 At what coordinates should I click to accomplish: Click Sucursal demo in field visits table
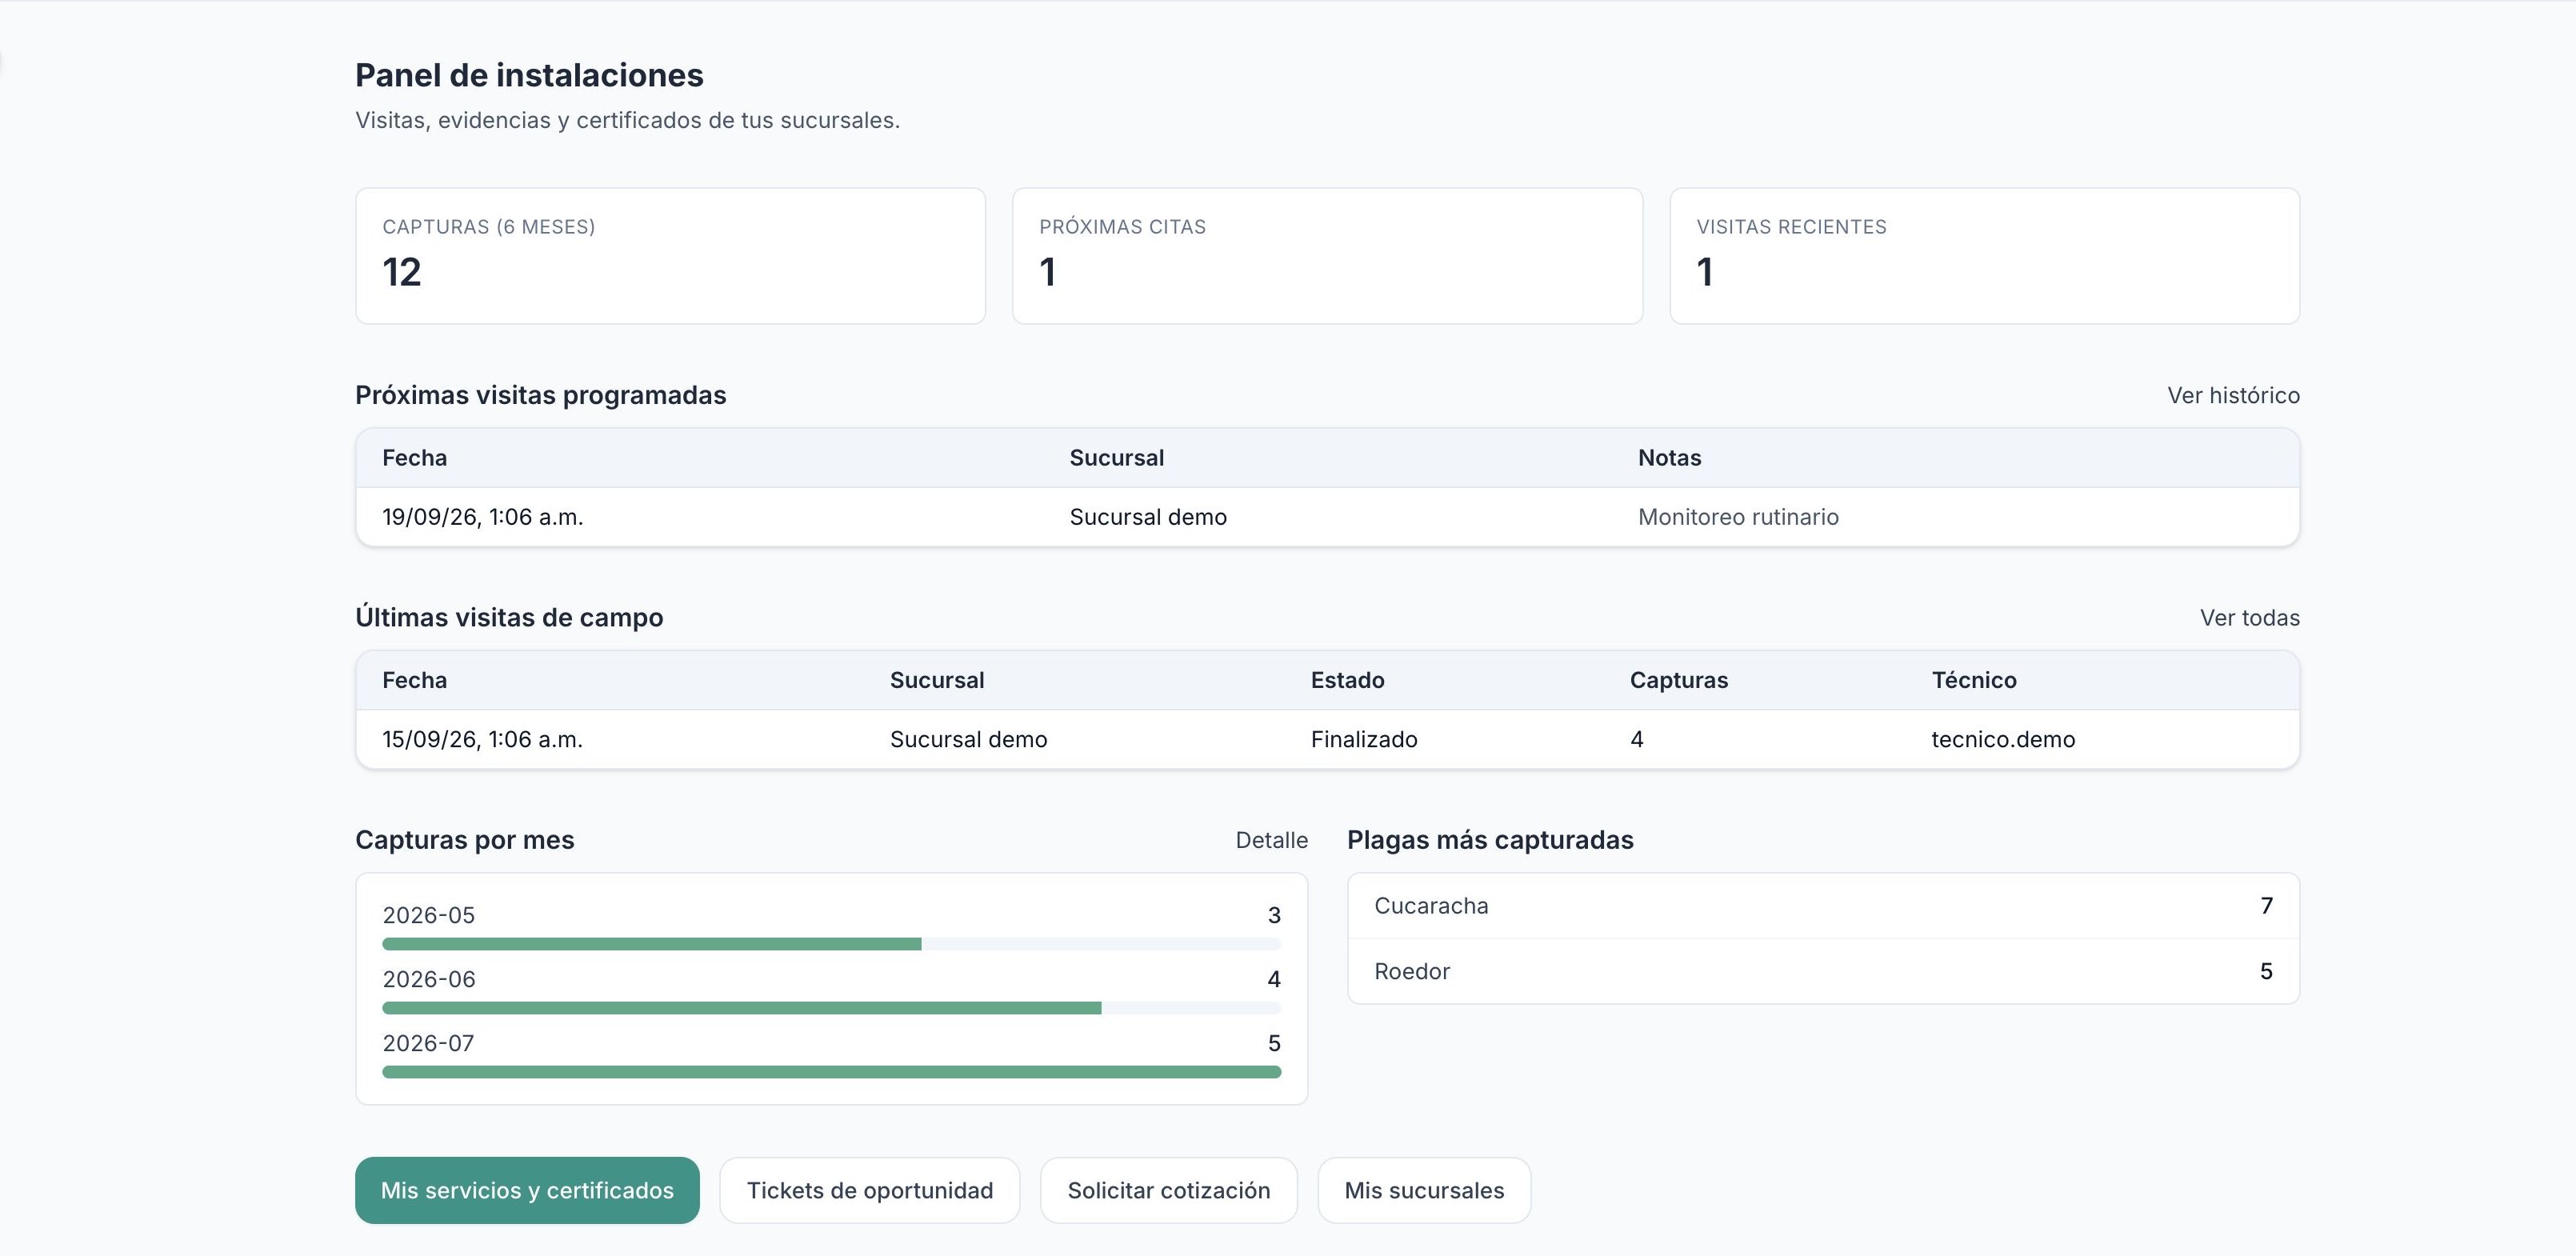[968, 739]
